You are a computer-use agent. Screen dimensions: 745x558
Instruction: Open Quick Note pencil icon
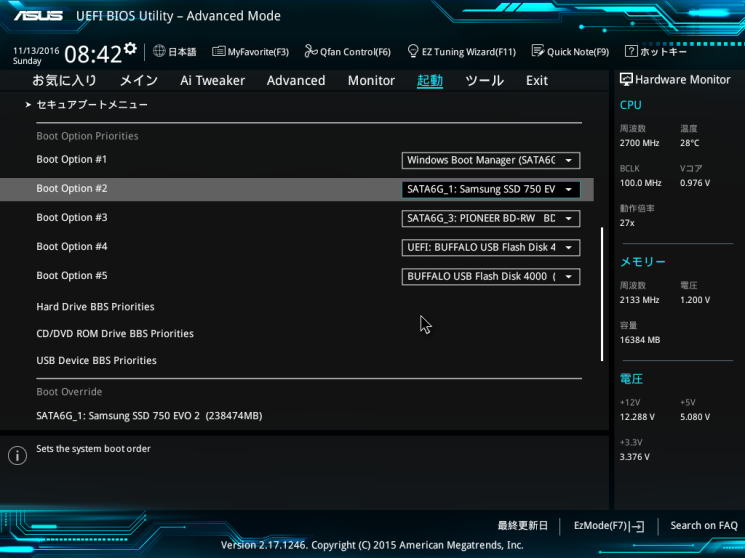[537, 51]
